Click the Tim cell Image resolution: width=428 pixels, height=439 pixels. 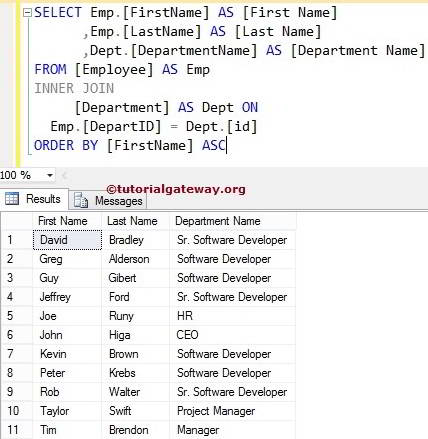pyautogui.click(x=67, y=430)
